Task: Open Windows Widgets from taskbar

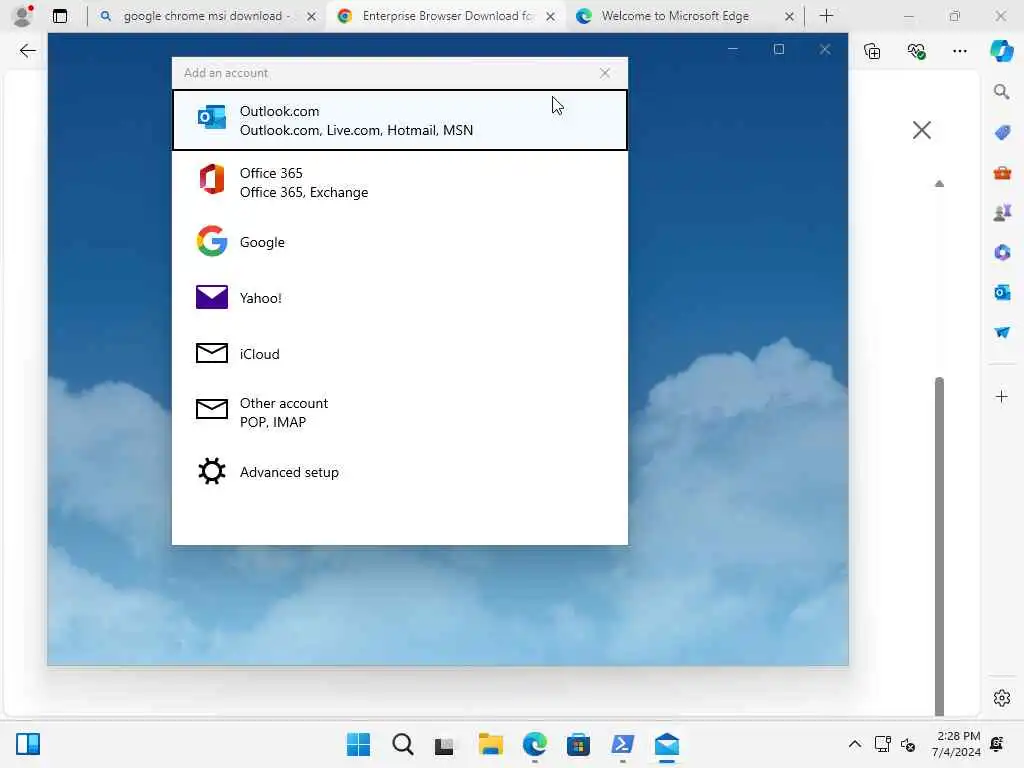Action: coord(28,744)
